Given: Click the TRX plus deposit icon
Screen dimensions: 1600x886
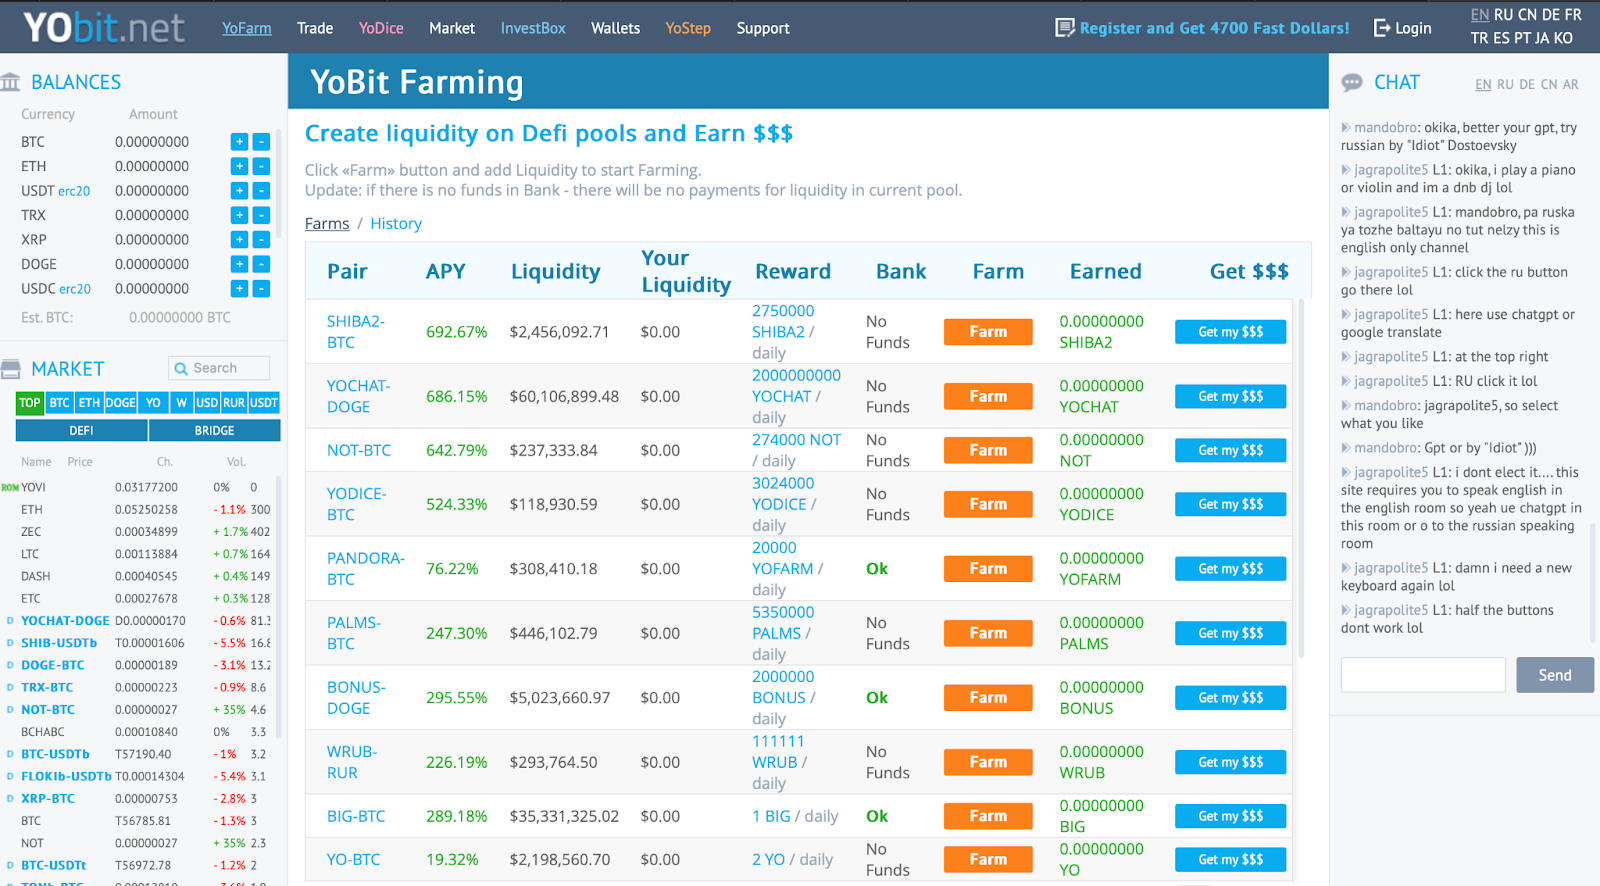Looking at the screenshot, I should pos(239,215).
